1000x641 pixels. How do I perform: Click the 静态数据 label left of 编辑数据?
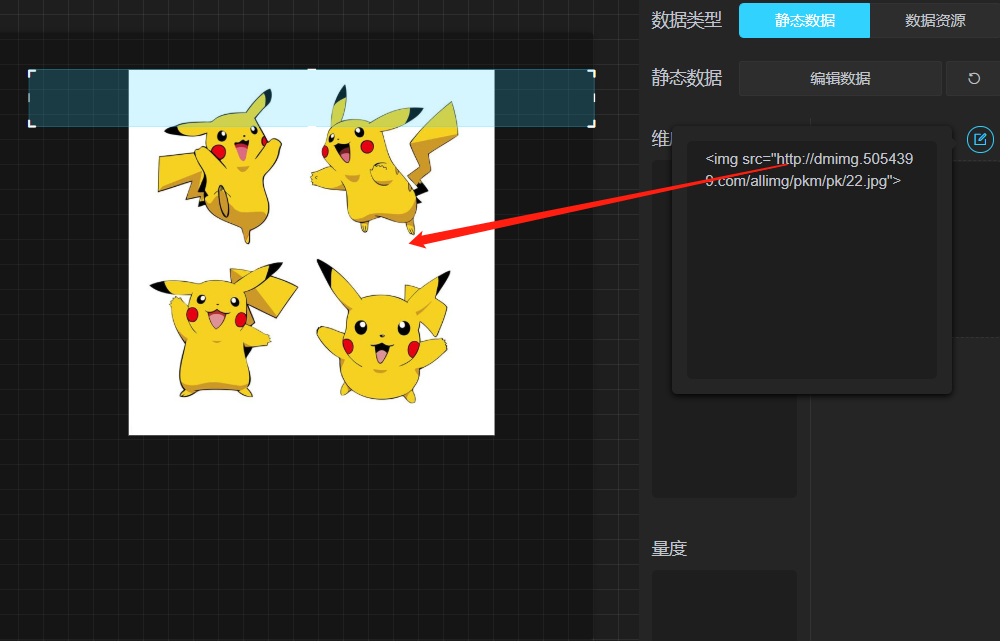click(x=686, y=78)
